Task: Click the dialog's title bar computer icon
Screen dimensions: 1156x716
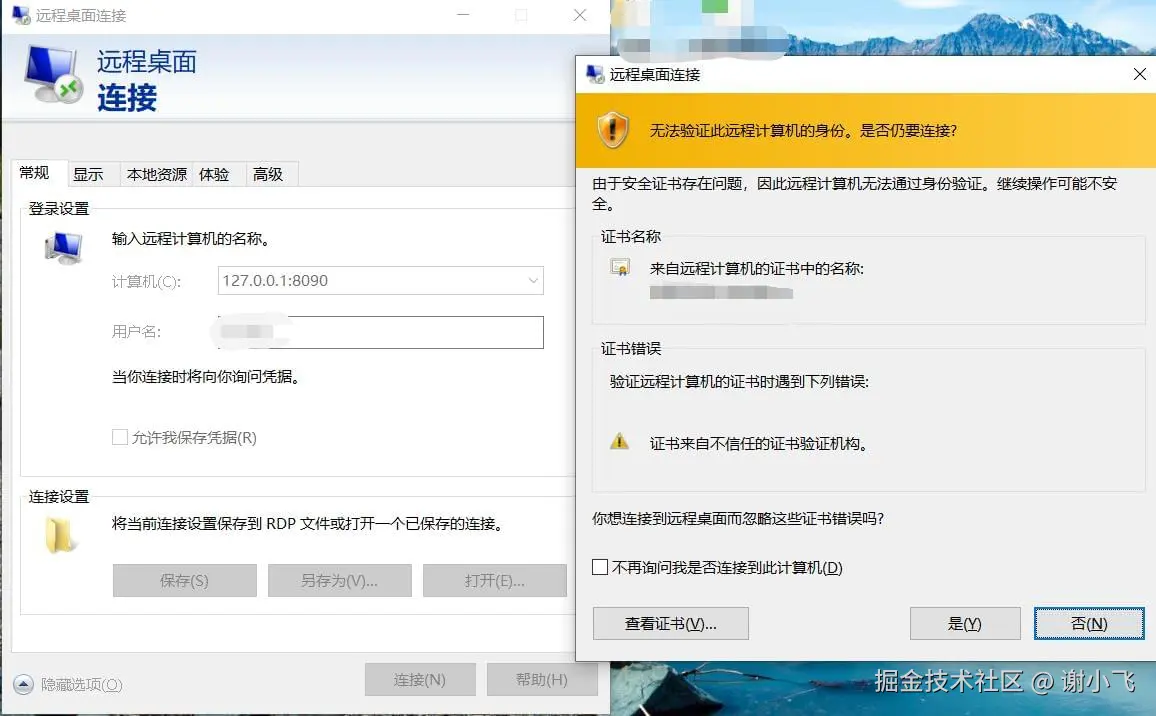Action: (593, 74)
